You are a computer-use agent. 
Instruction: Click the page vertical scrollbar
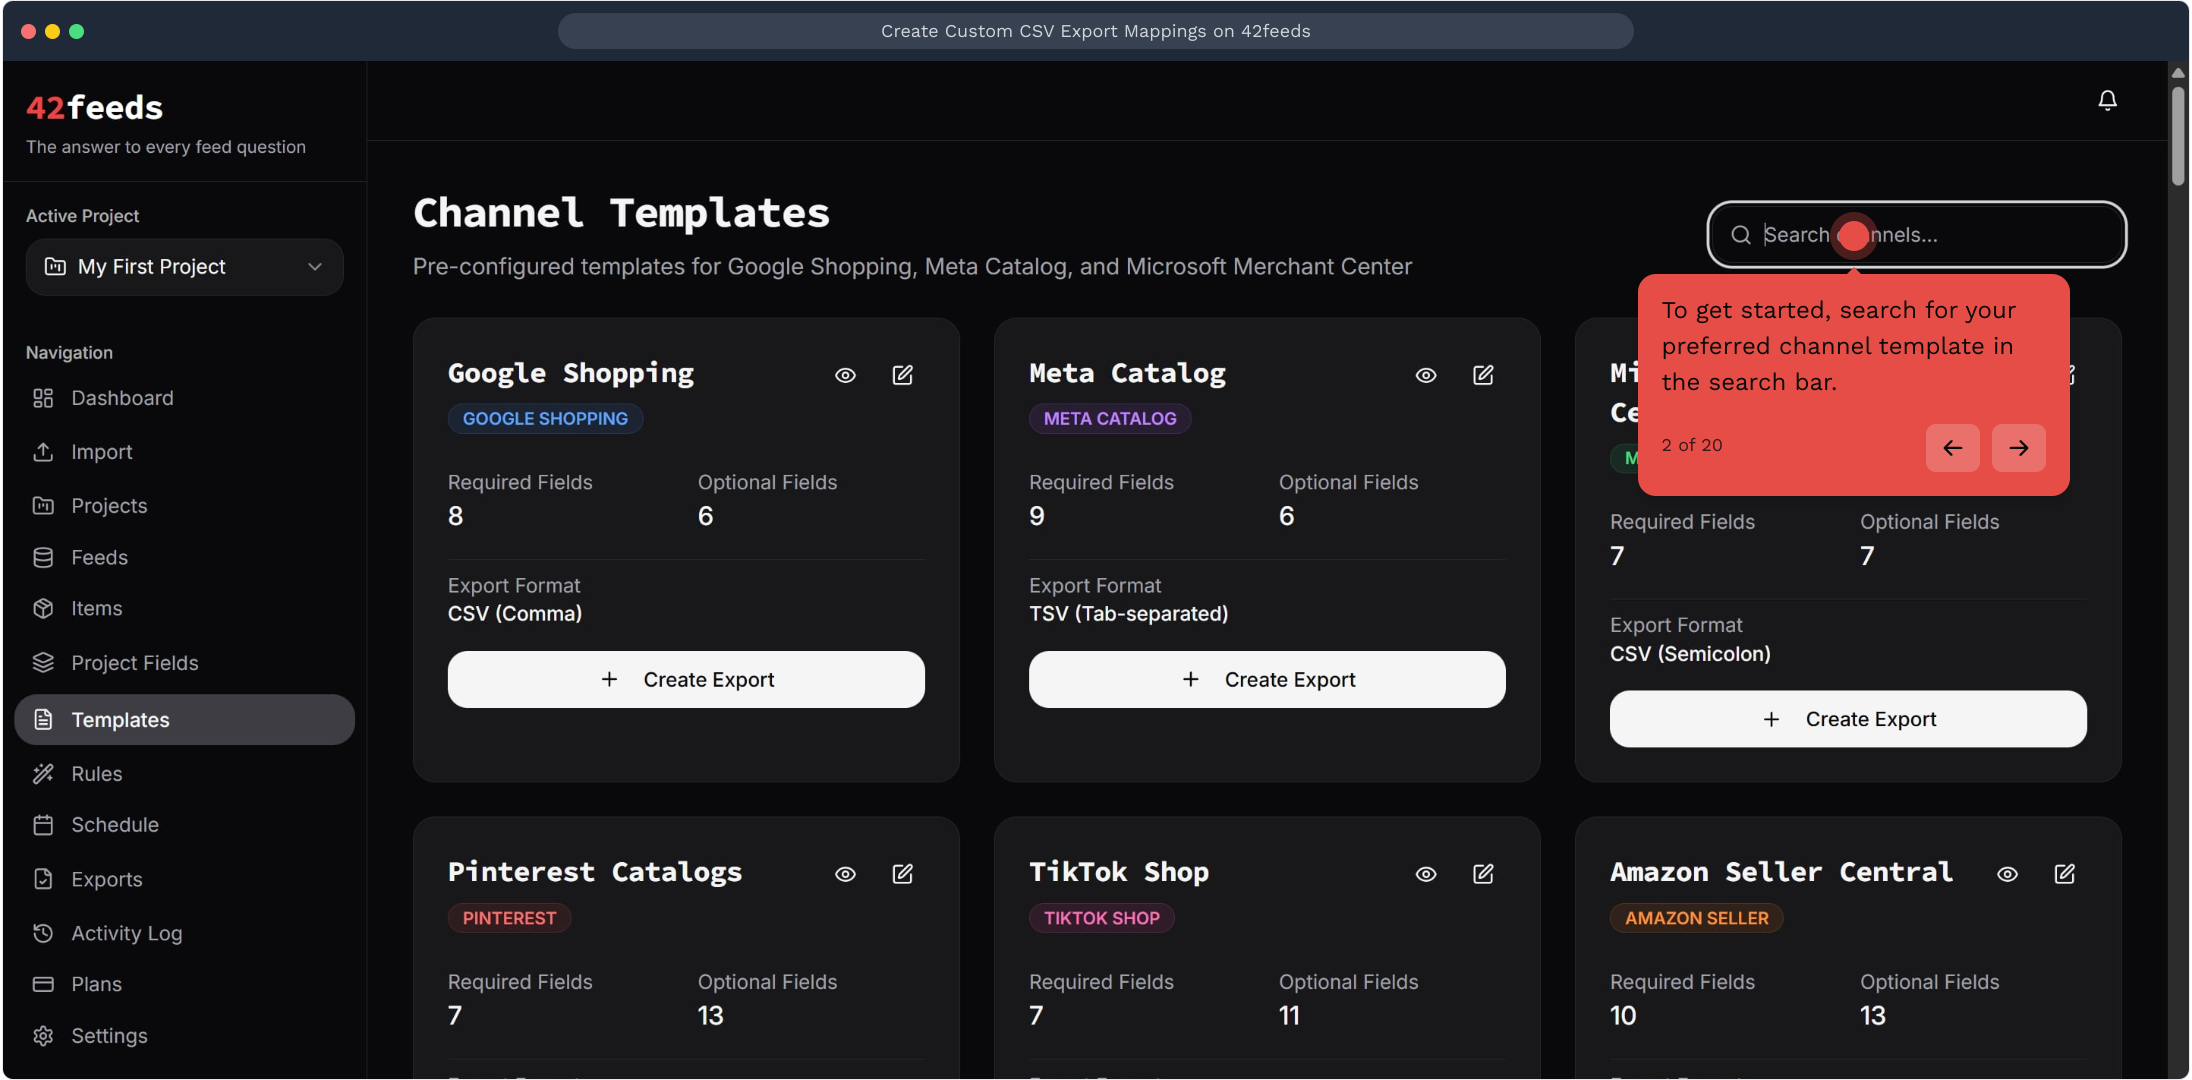(2178, 135)
